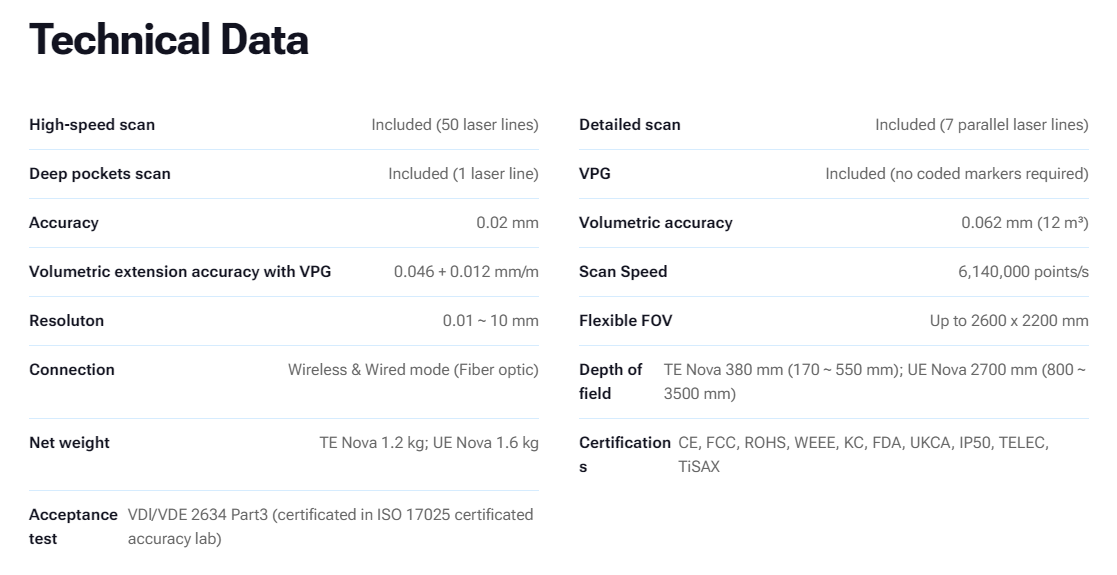Viewport: 1117px width, 575px height.
Task: Select the Deep pockets scan row label
Action: 100,174
